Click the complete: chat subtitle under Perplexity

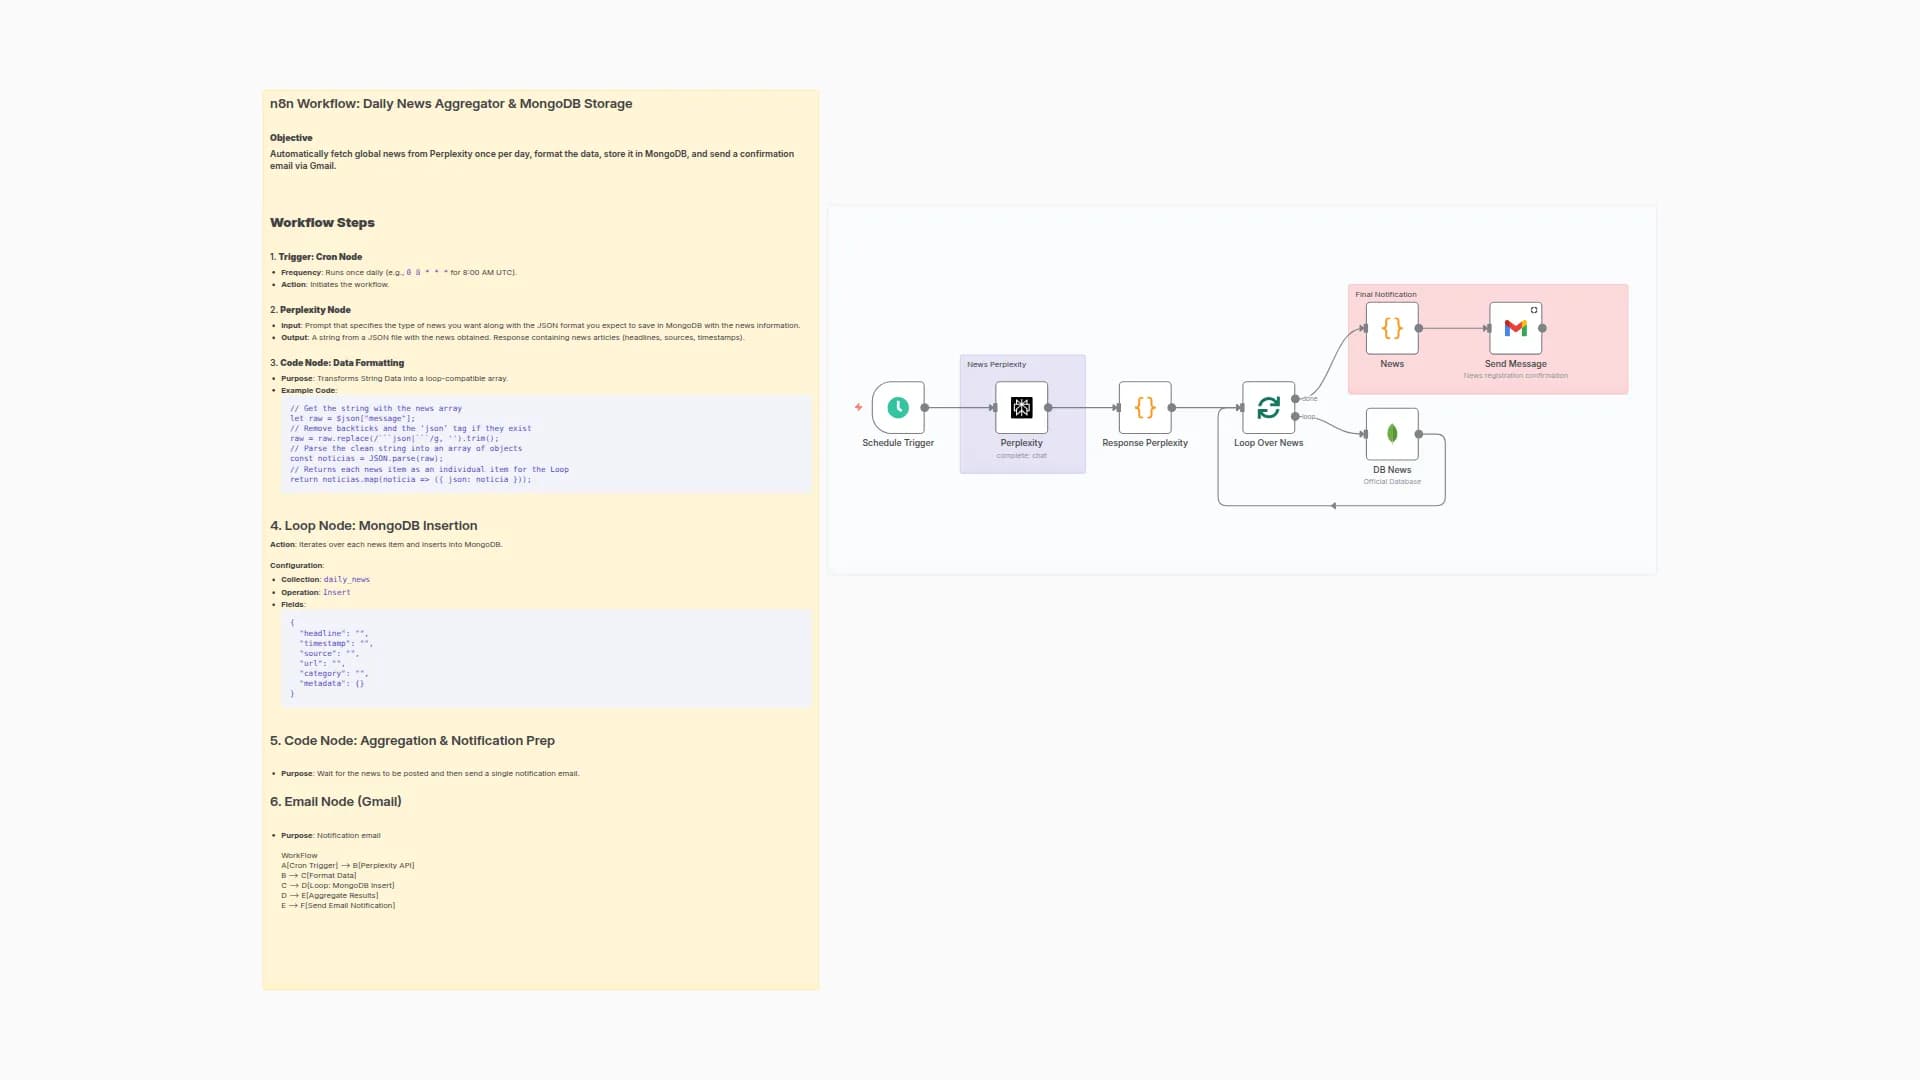pos(1022,455)
